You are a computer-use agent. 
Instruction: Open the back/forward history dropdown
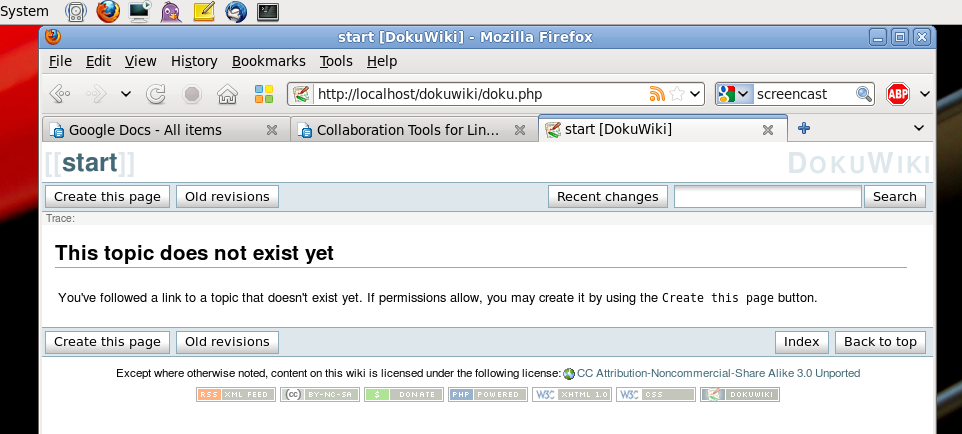click(125, 94)
